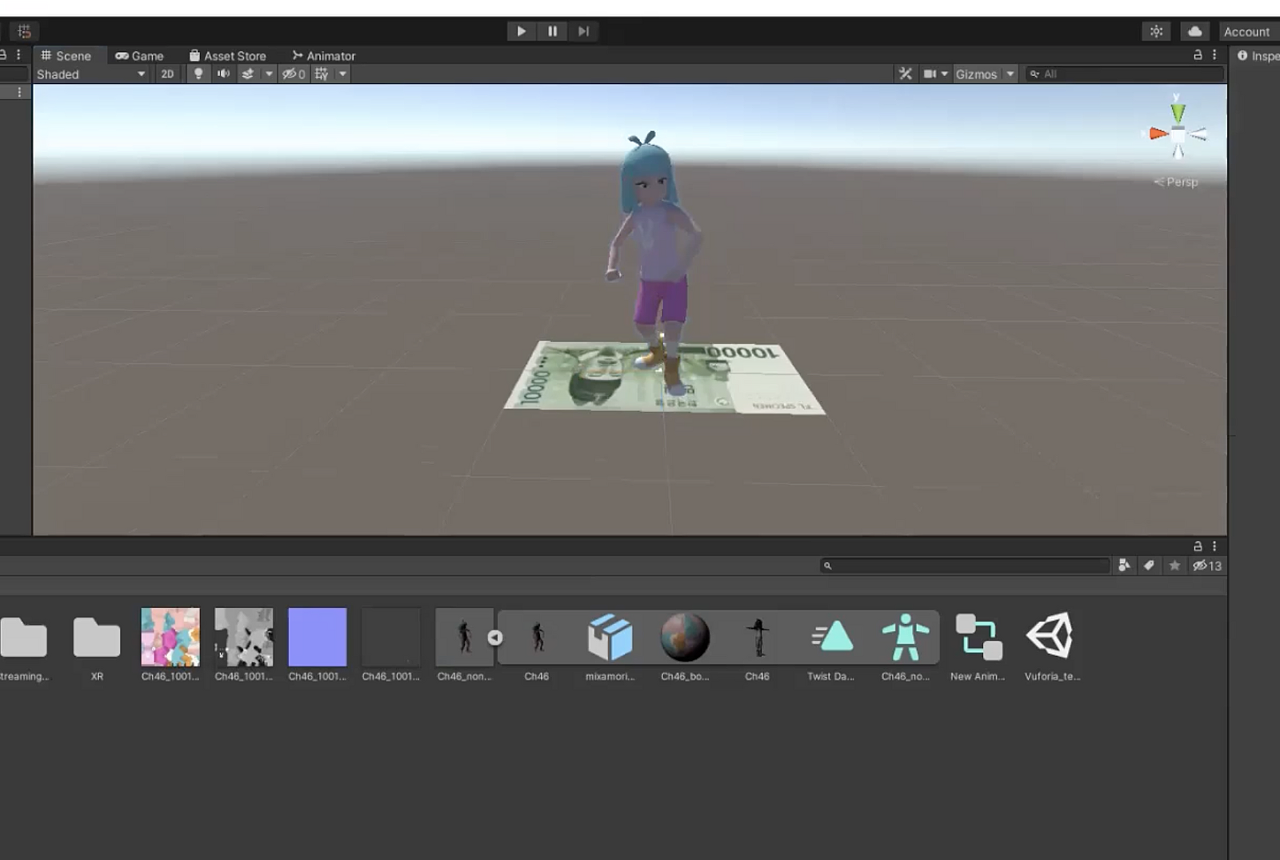The width and height of the screenshot is (1280, 860).
Task: Lock the Scene view panel
Action: click(x=1198, y=55)
